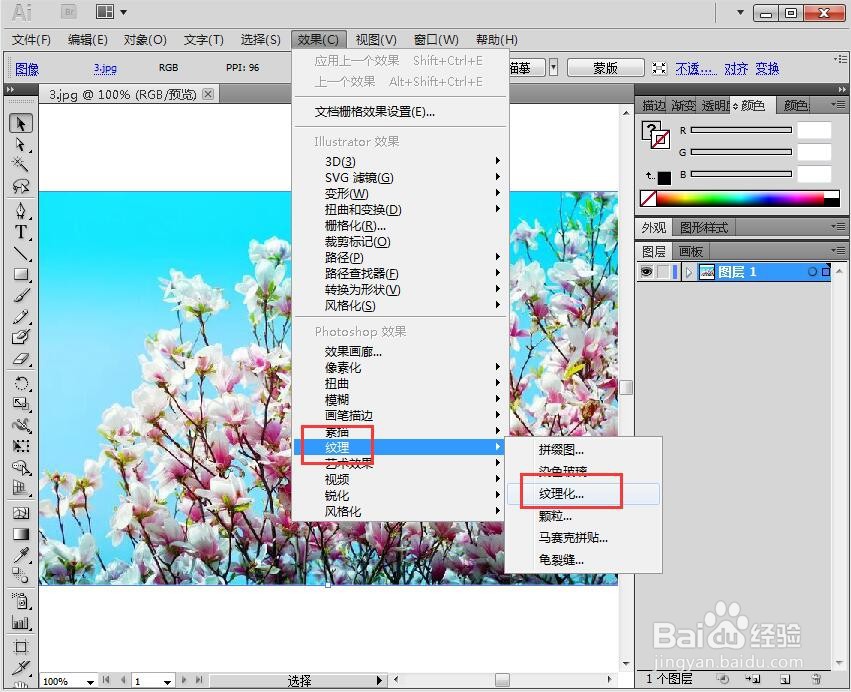The image size is (851, 692).
Task: Click the 对齐 link in the control bar
Action: click(x=737, y=67)
